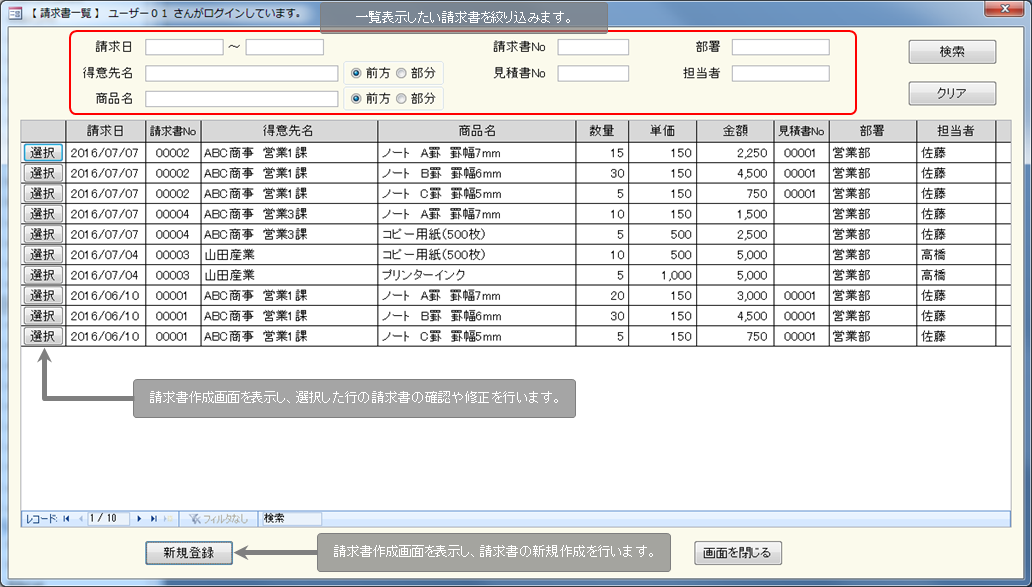The image size is (1032, 587).
Task: Select 前方 radio for 商品名
Action: click(x=356, y=98)
